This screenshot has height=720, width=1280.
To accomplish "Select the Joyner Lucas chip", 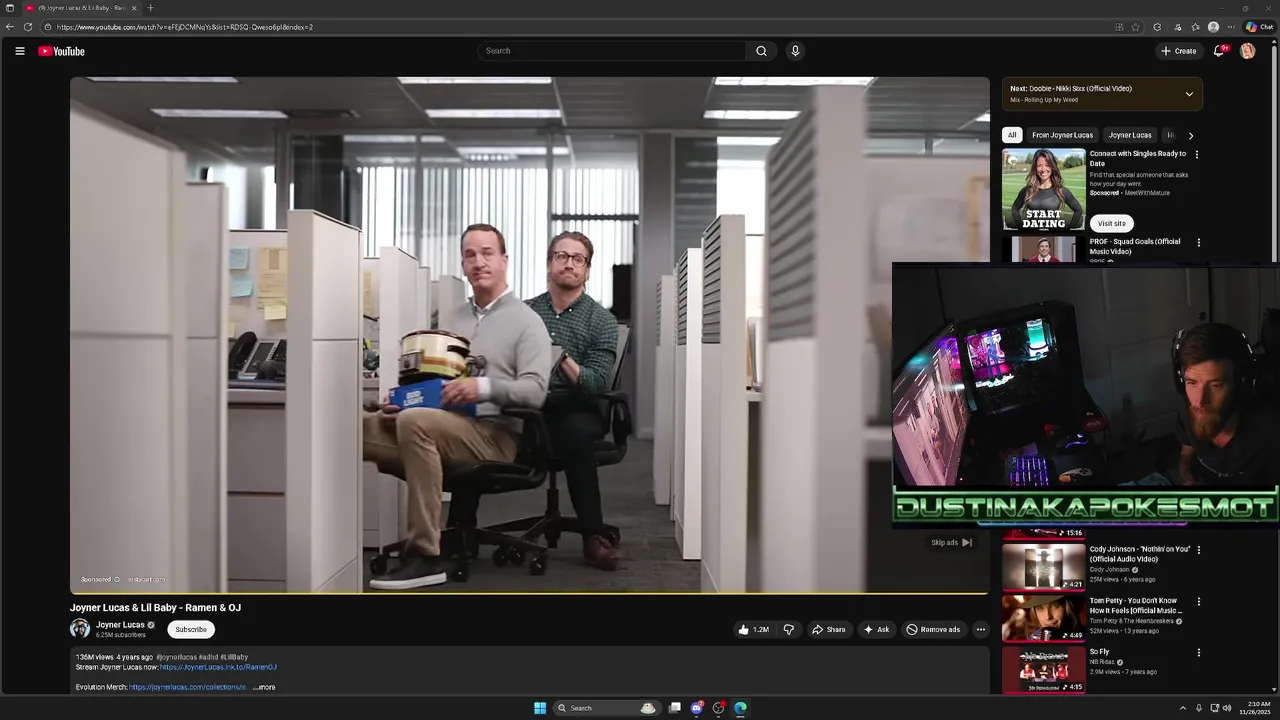I will (1130, 135).
